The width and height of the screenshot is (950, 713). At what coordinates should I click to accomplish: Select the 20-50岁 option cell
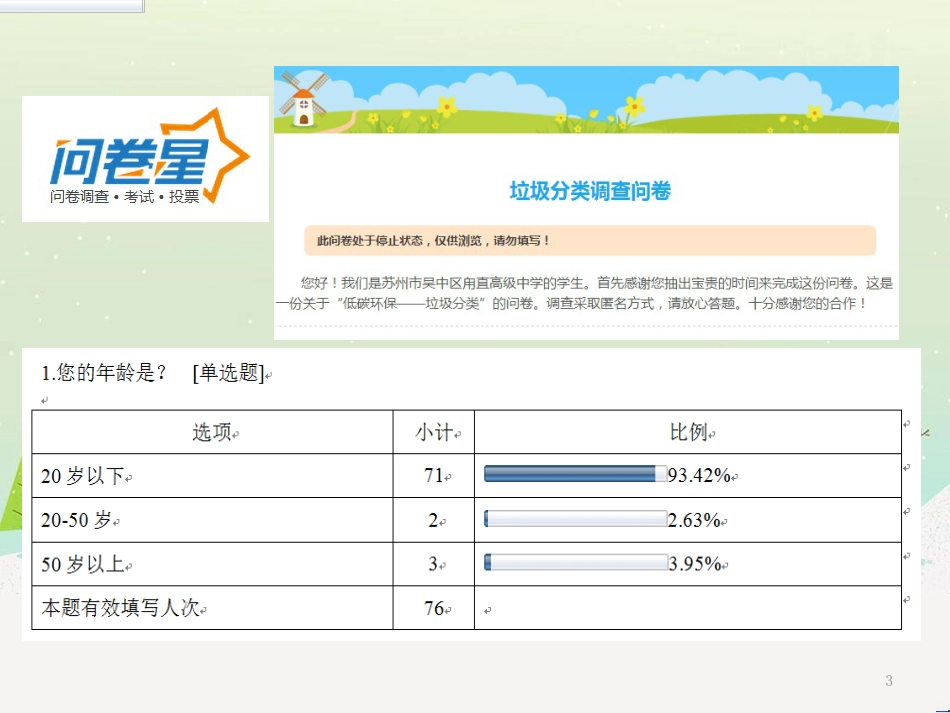tap(212, 520)
